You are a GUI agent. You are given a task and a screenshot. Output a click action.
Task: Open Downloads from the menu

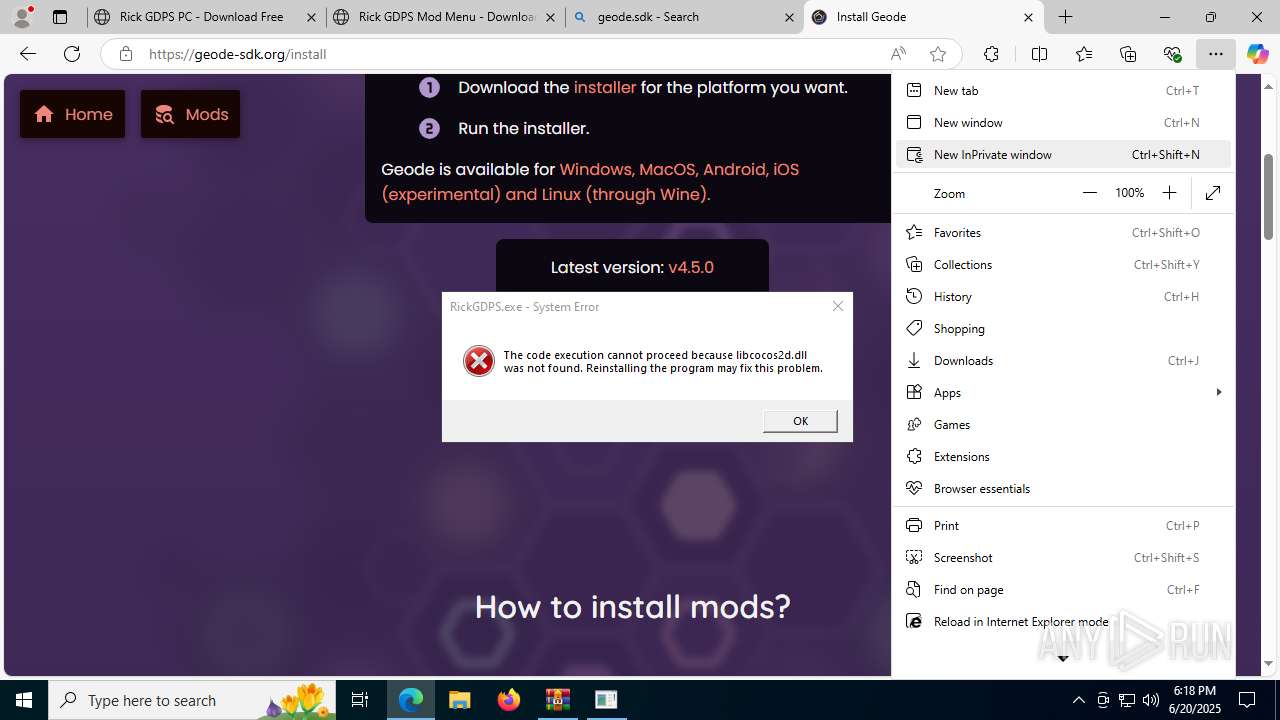[x=1062, y=360]
